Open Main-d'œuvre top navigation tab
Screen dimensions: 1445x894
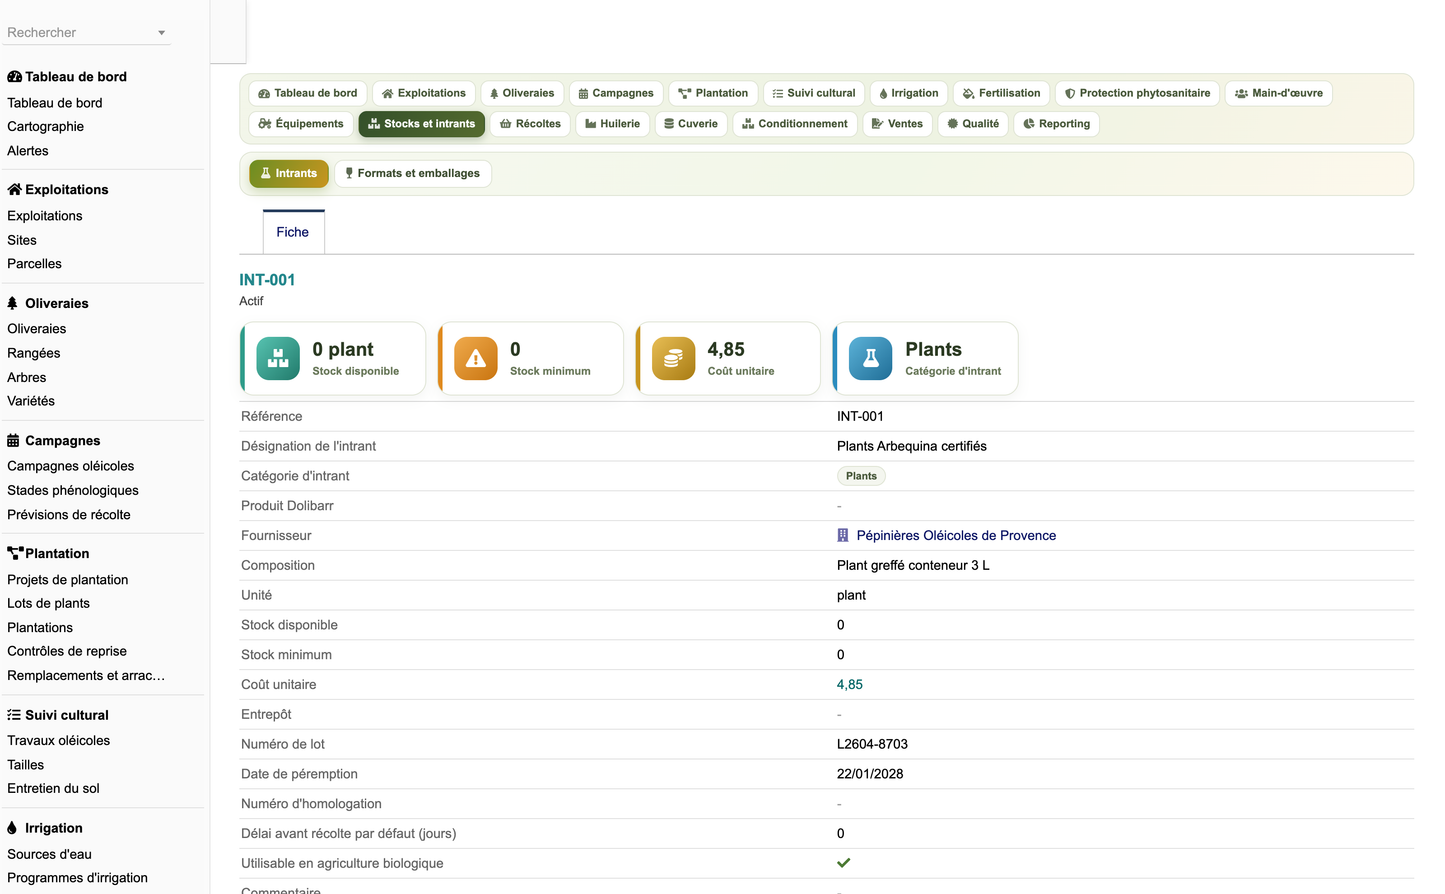(1279, 93)
